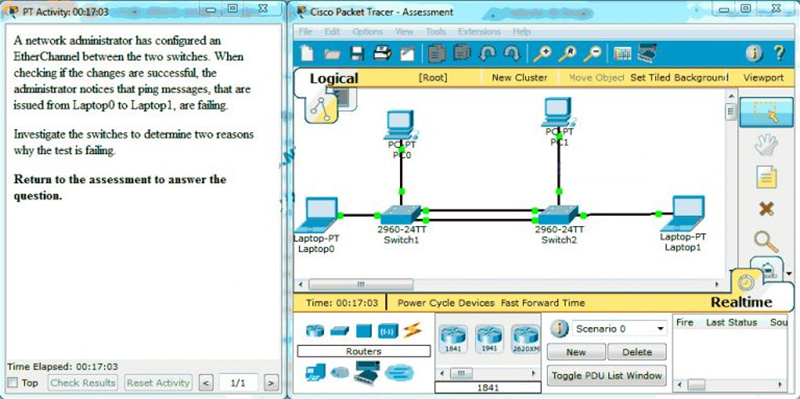This screenshot has height=399, width=800.
Task: Go to previous instruction page arrow
Action: tap(205, 382)
